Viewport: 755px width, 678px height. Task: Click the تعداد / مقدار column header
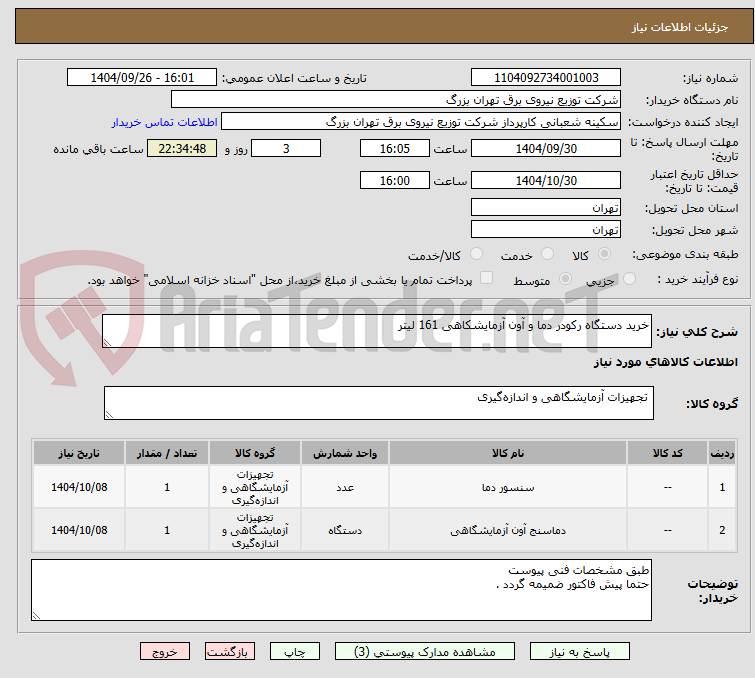pos(167,453)
